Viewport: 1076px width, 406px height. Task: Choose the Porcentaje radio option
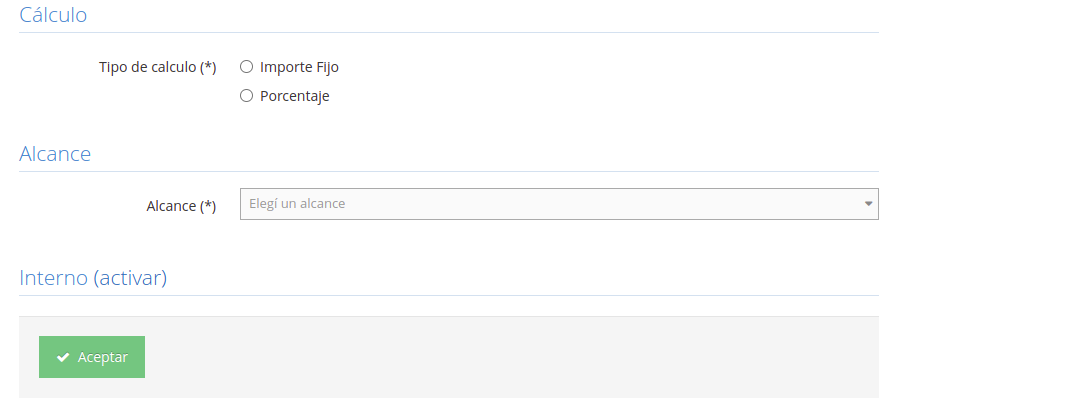click(246, 96)
